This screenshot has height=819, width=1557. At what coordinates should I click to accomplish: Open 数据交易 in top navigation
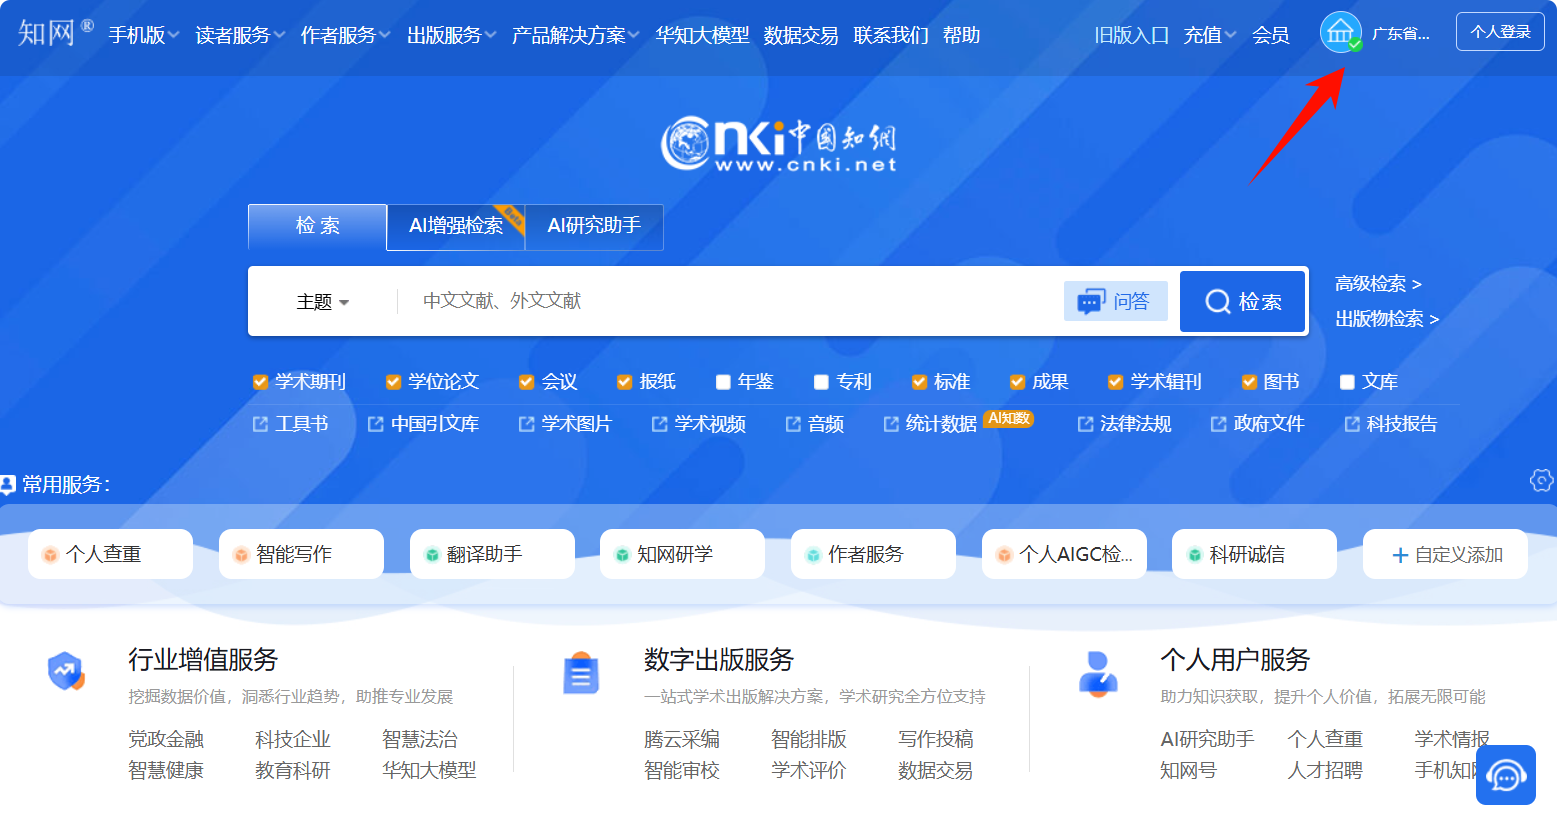pyautogui.click(x=801, y=35)
